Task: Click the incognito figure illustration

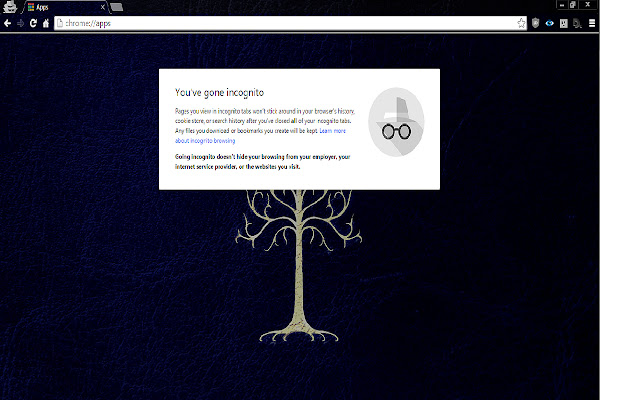Action: [x=396, y=122]
